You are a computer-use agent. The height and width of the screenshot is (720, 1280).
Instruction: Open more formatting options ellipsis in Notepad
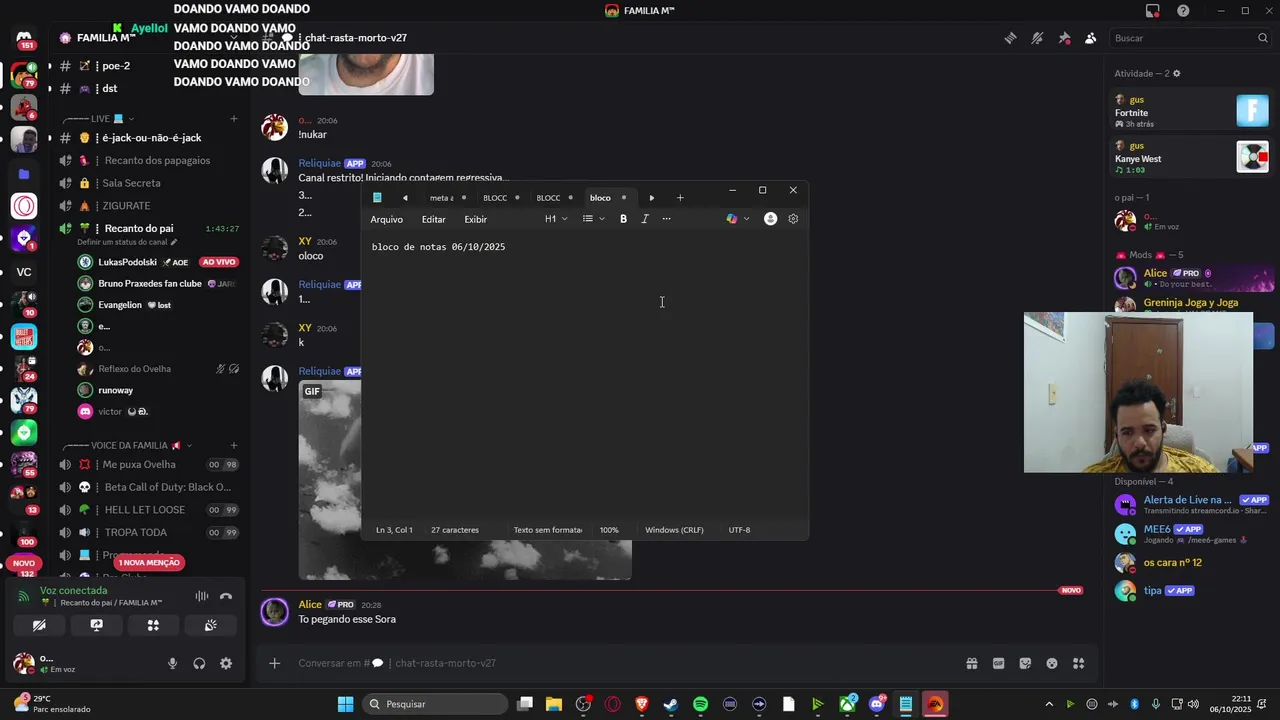667,219
